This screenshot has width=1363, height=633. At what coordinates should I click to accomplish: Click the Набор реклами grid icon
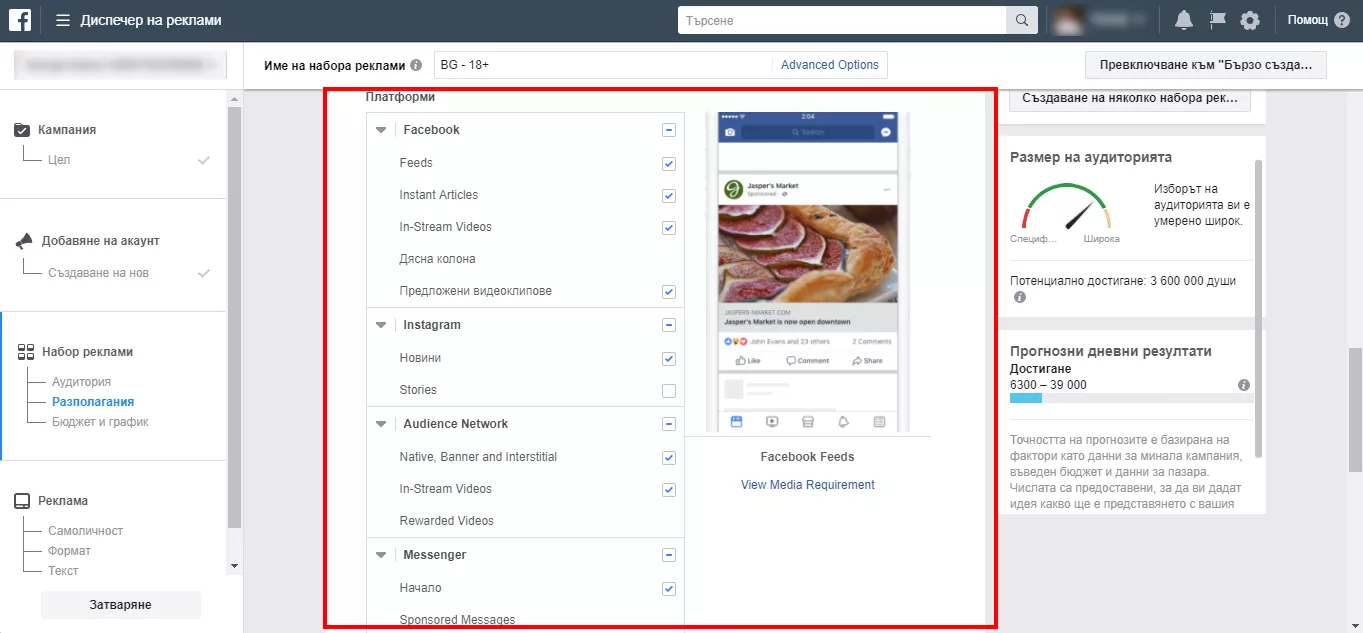point(26,352)
